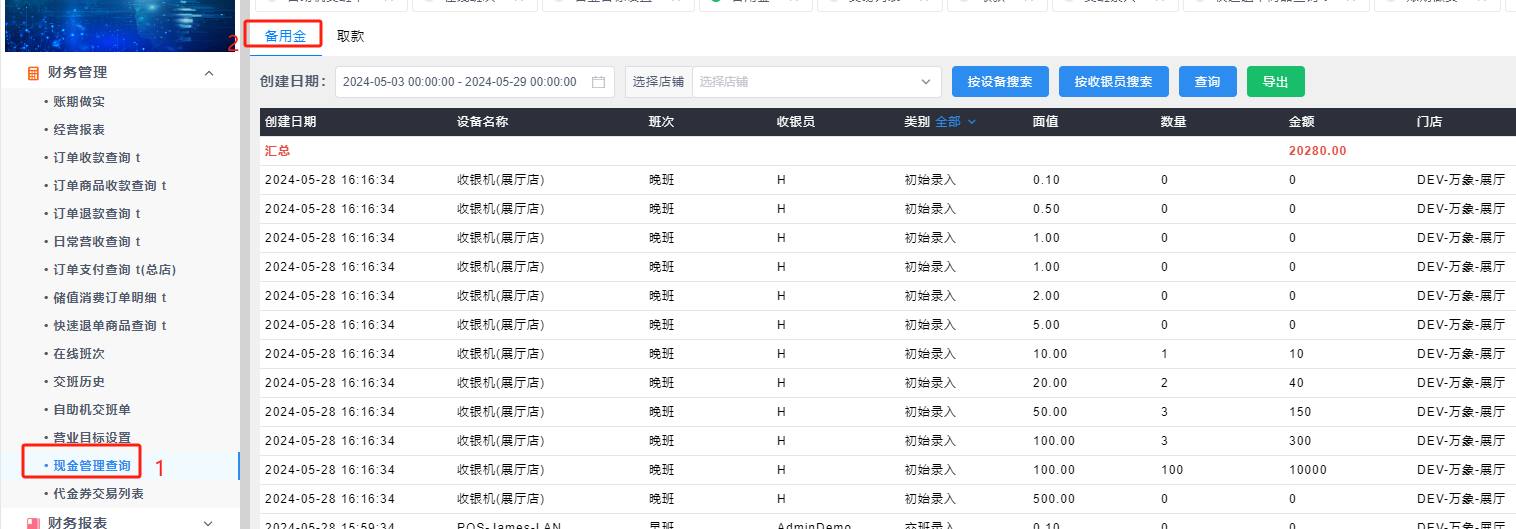Click the calendar icon in the date range field
Screen dimensions: 1516x529
pos(598,82)
